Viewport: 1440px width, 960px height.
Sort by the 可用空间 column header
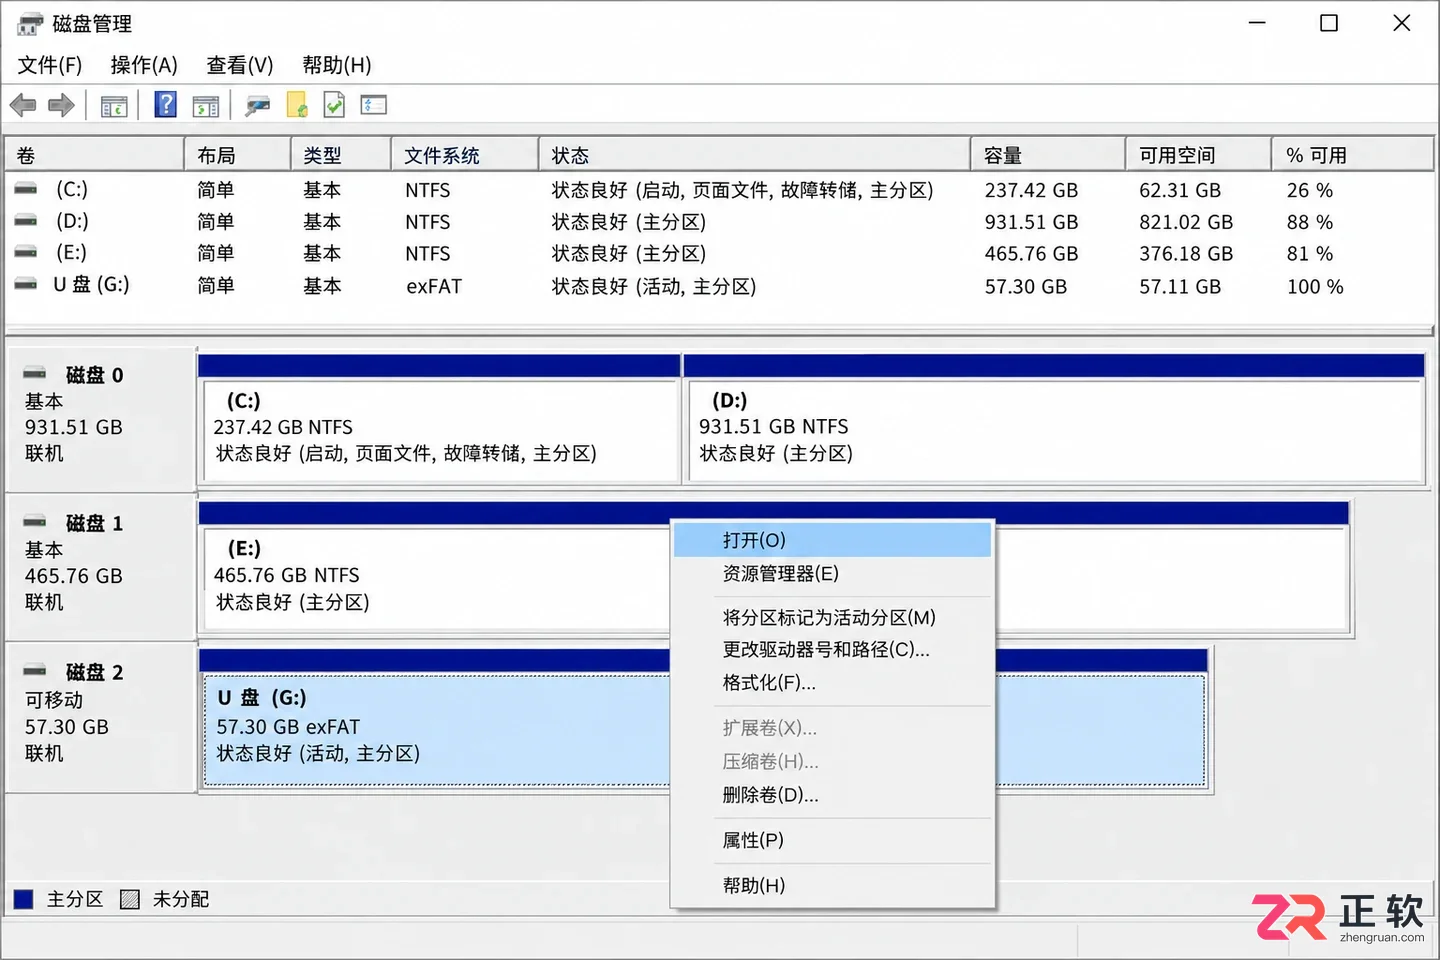pos(1198,155)
